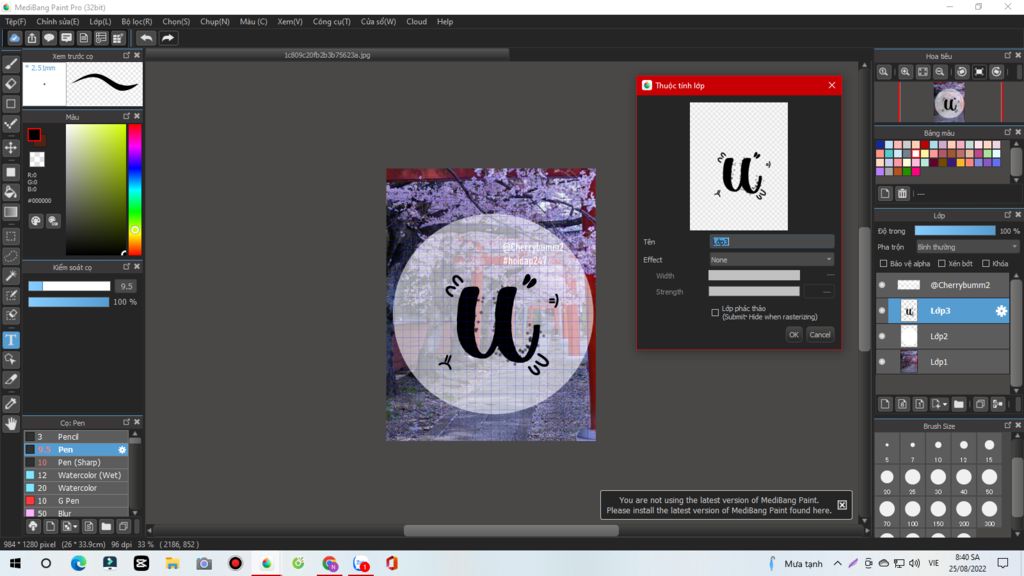Enable Khóa layer lock checkbox
1024x576 pixels.
point(986,264)
